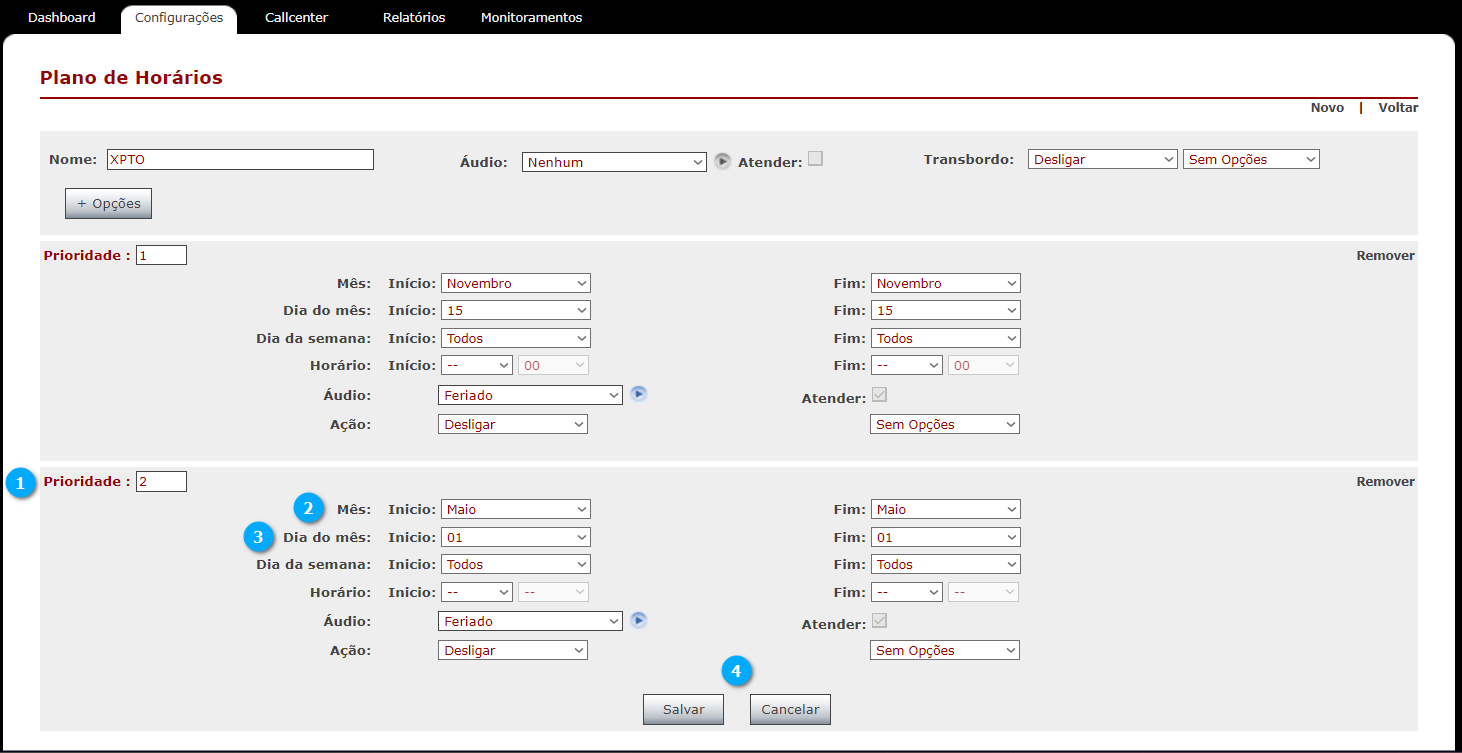Image resolution: width=1462 pixels, height=753 pixels.
Task: Click the Voltar link
Action: coord(1398,107)
